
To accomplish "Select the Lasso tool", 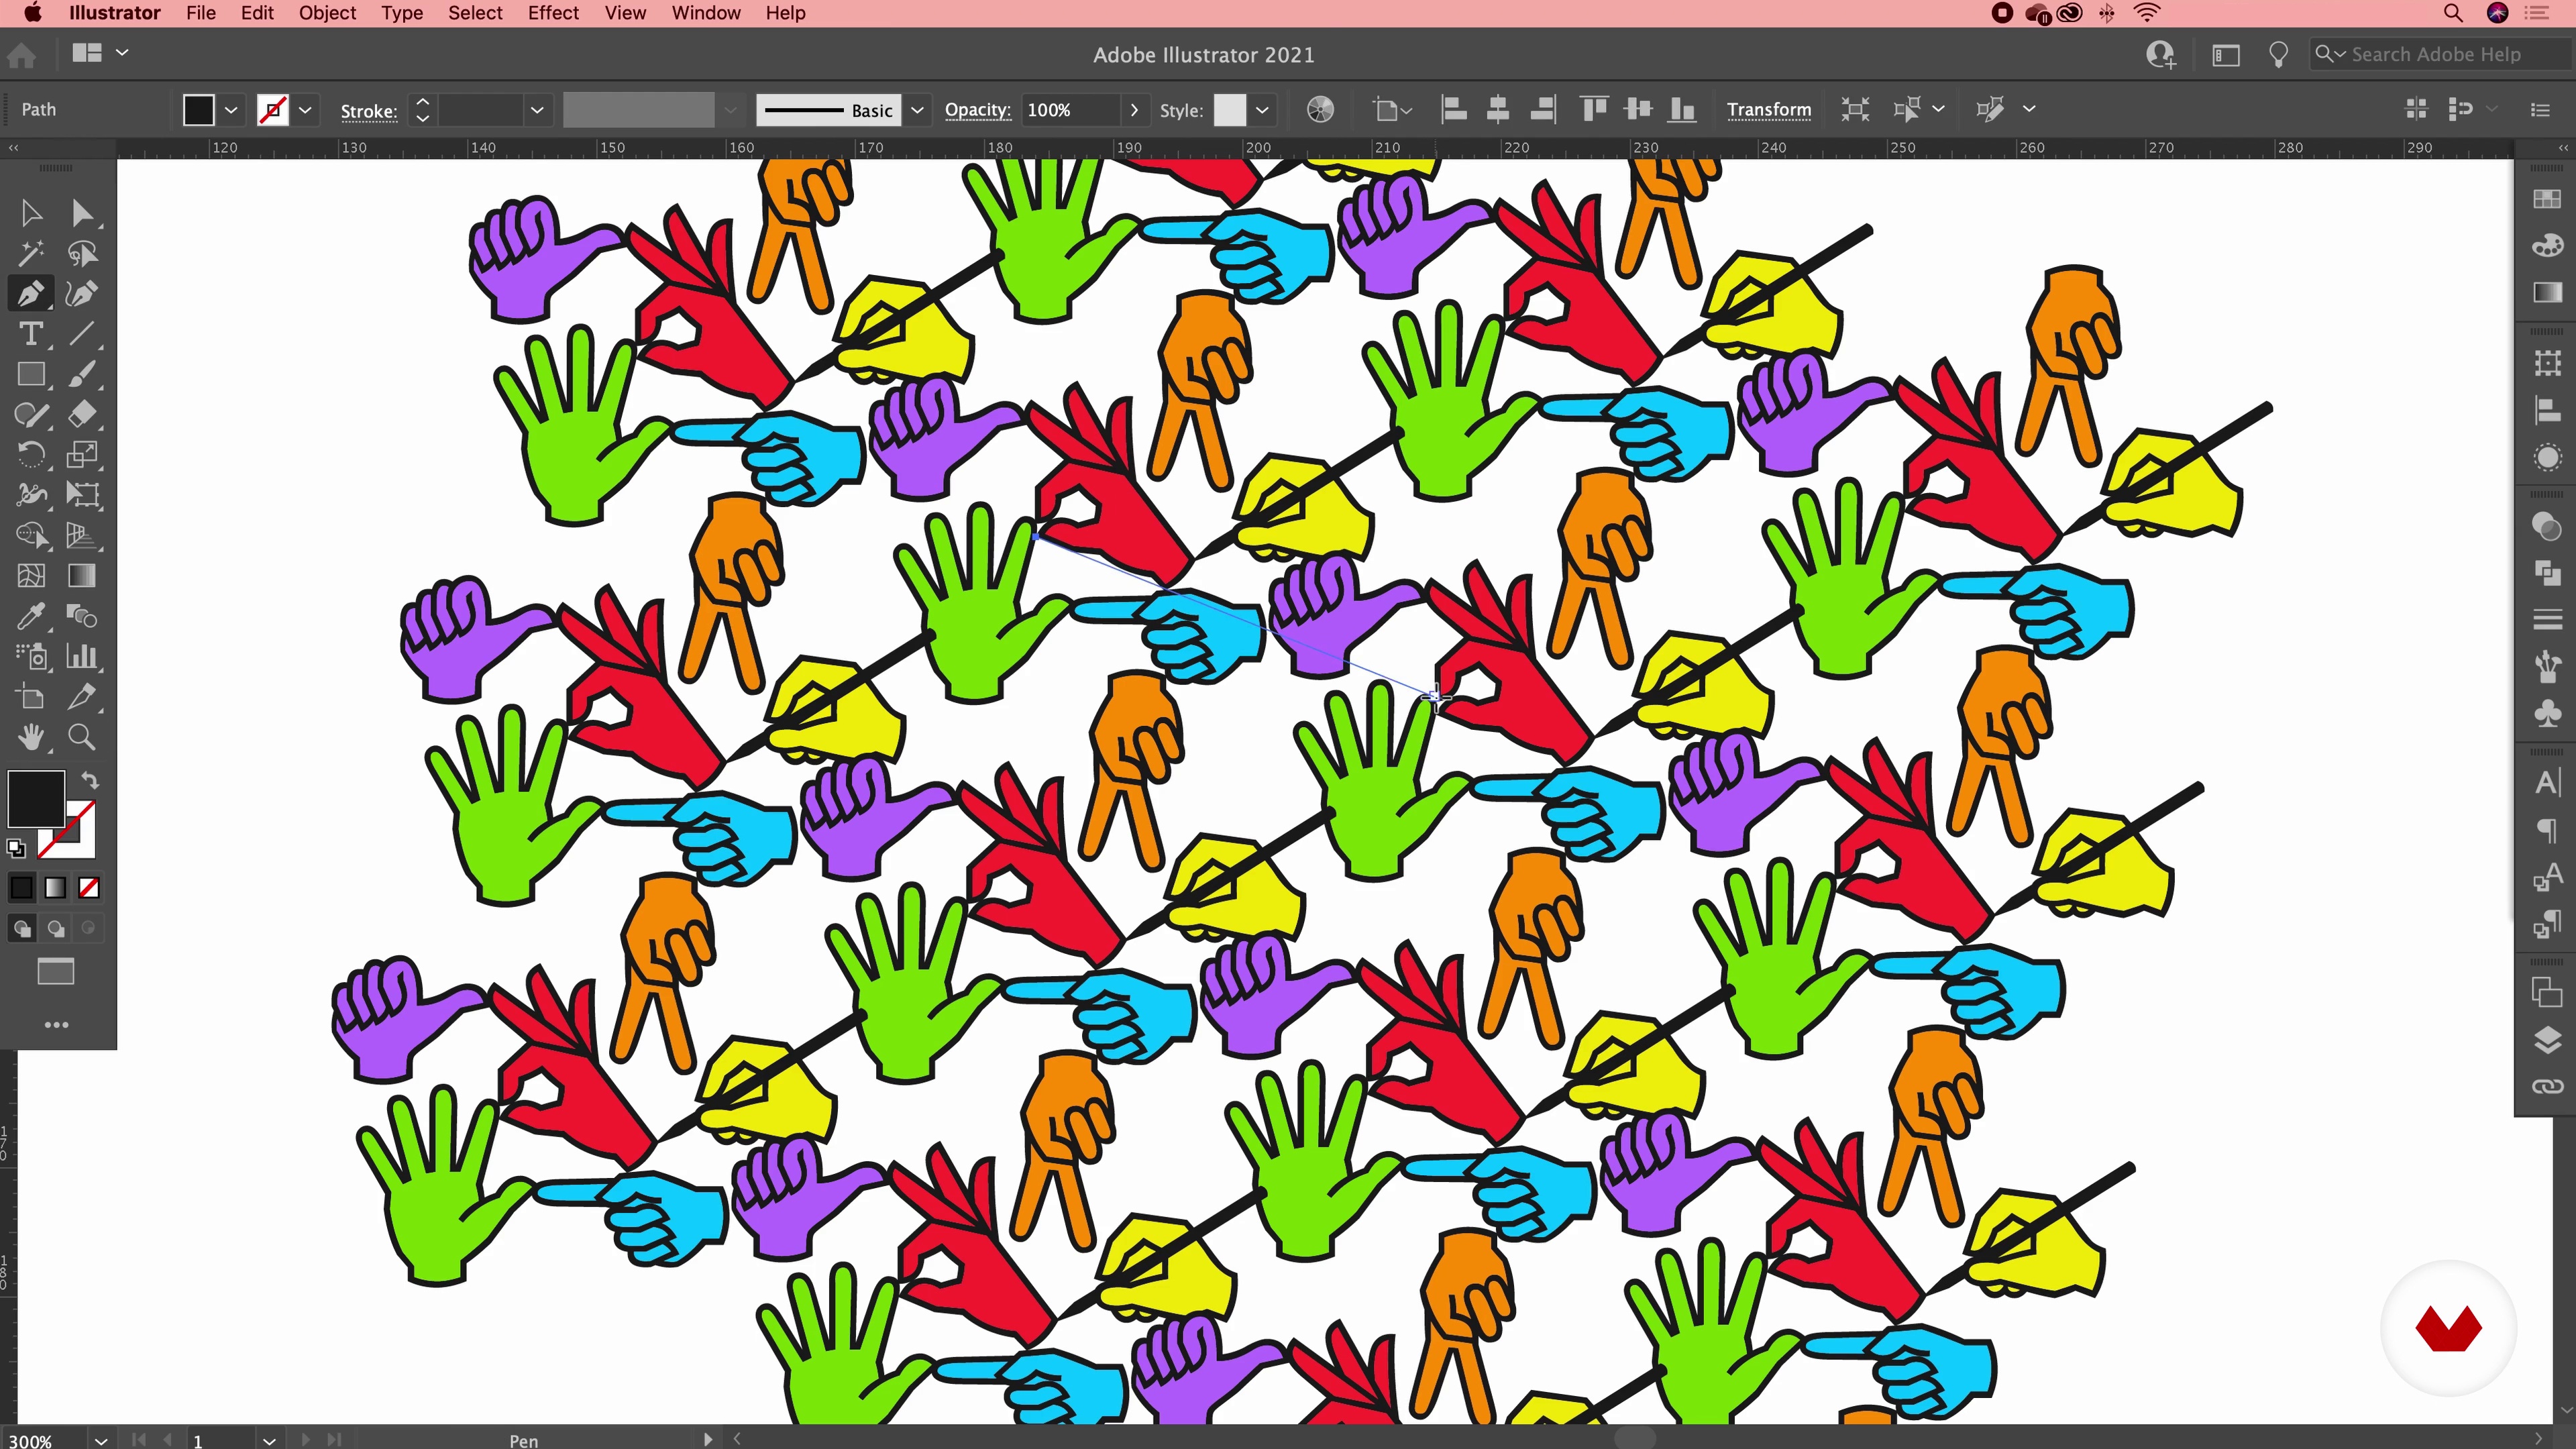I will pos(82,253).
